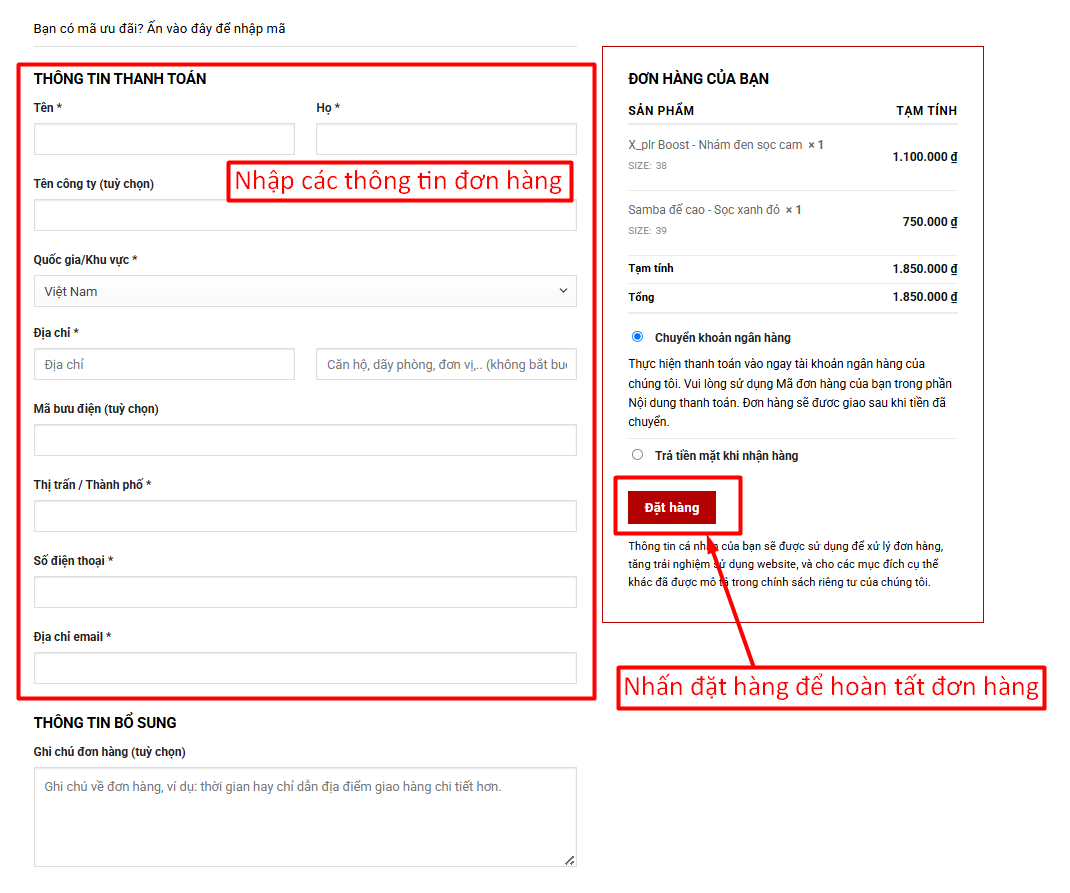Click the Ghi chú đơn hàng textarea
Screen dimensions: 1070x893
[x=305, y=816]
